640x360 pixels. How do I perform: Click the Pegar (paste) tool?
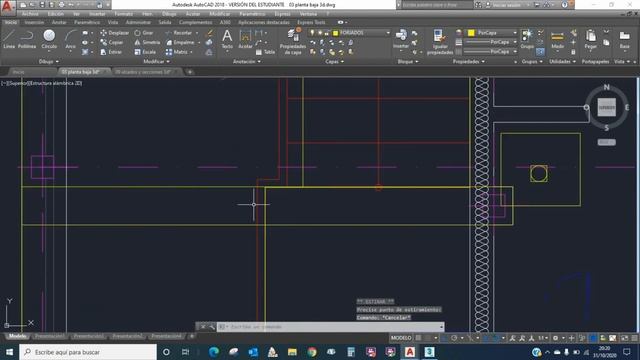pyautogui.click(x=591, y=39)
